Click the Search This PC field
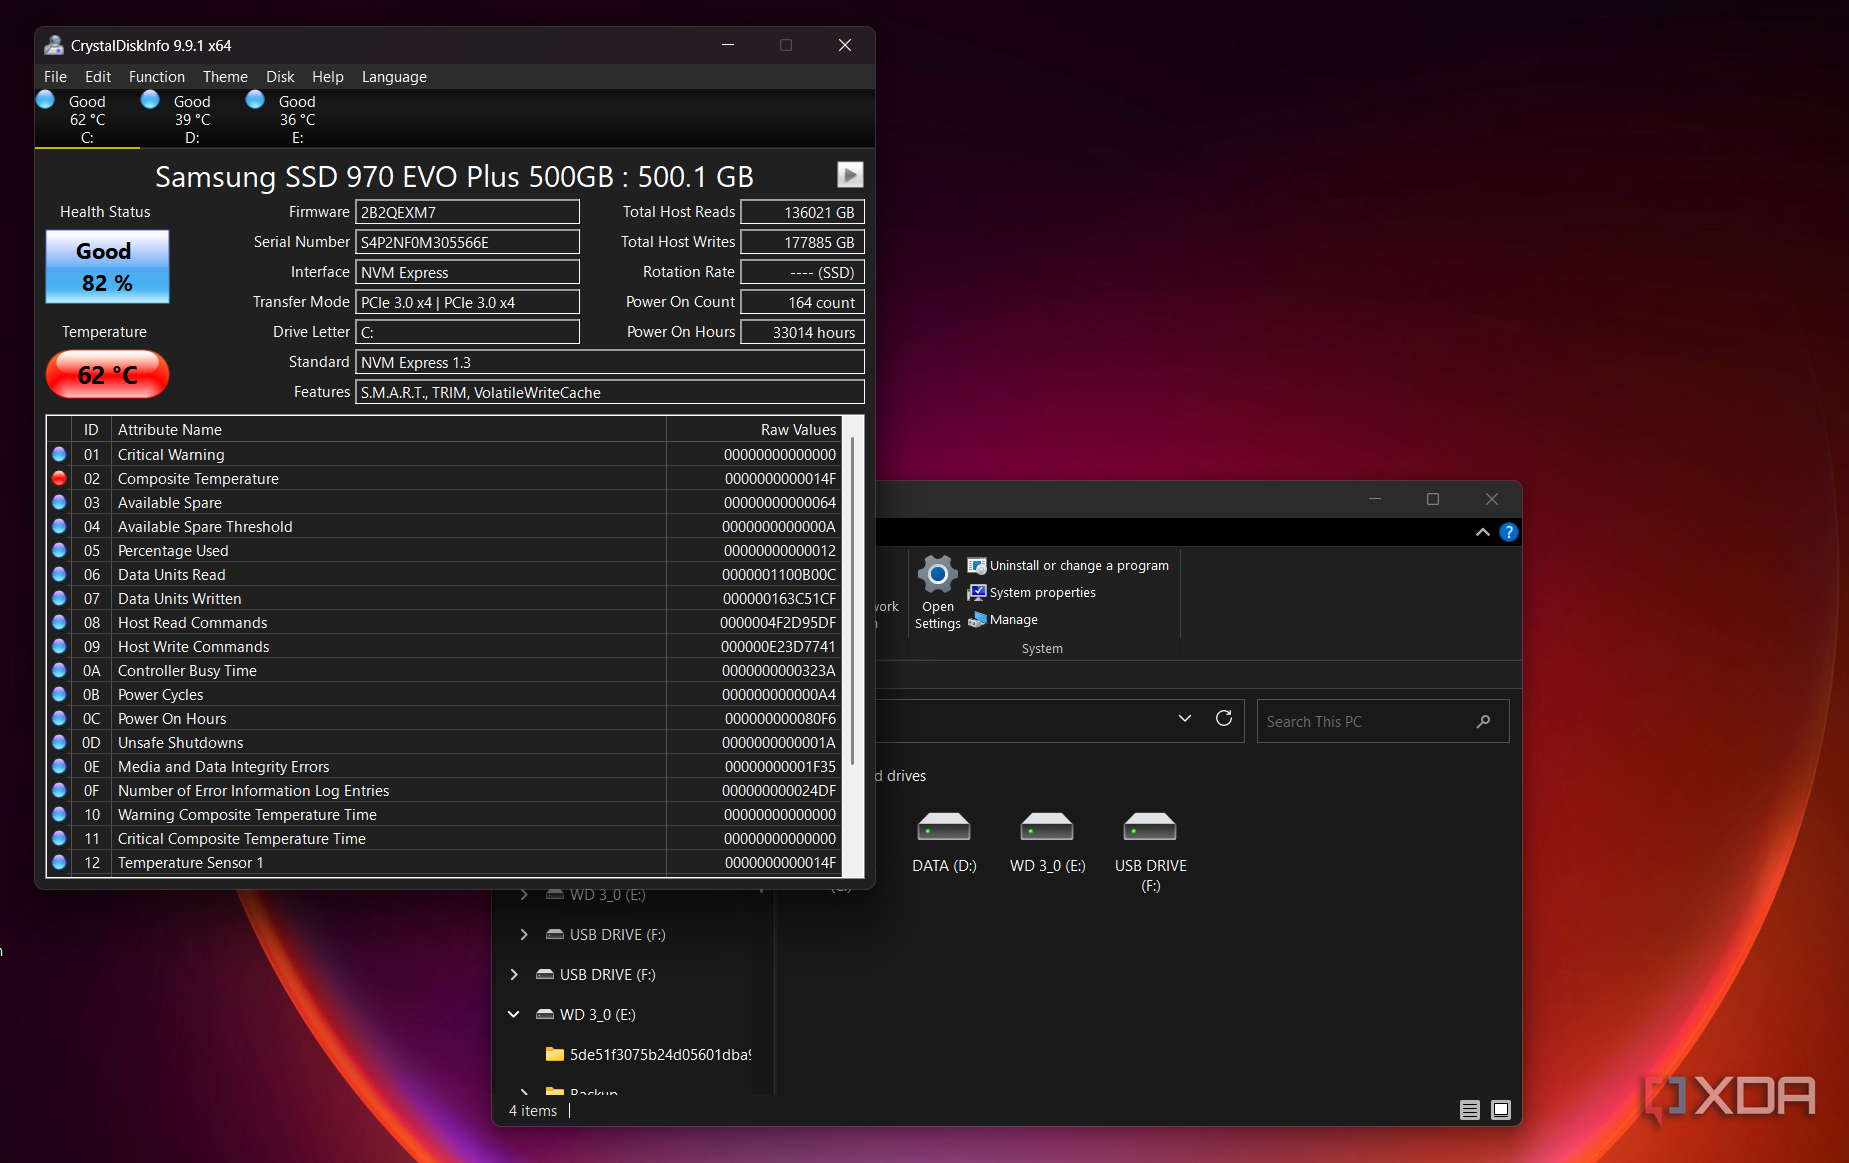The height and width of the screenshot is (1163, 1849). pyautogui.click(x=1383, y=722)
